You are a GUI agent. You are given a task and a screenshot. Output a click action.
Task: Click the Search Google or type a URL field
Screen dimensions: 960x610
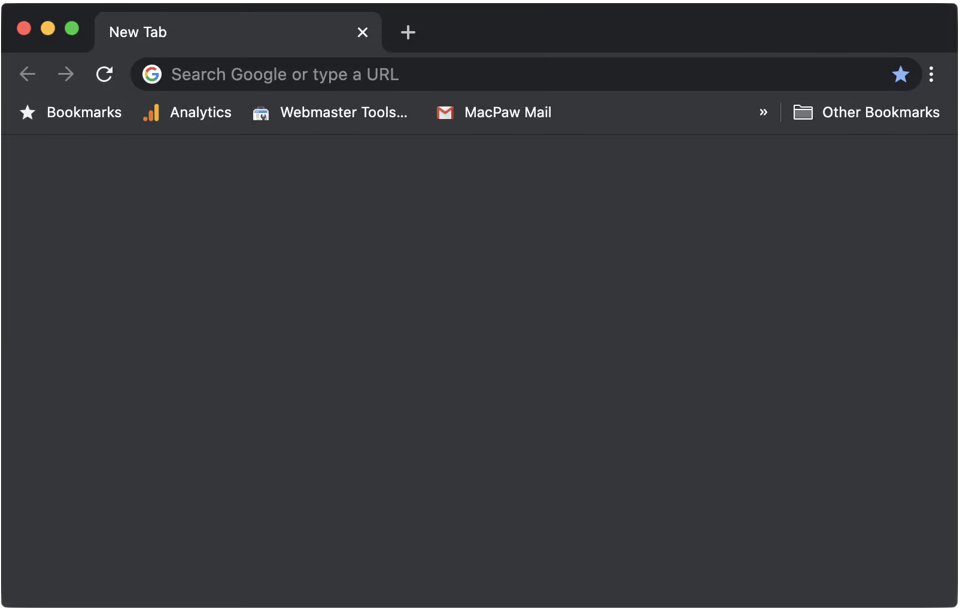[x=527, y=74]
